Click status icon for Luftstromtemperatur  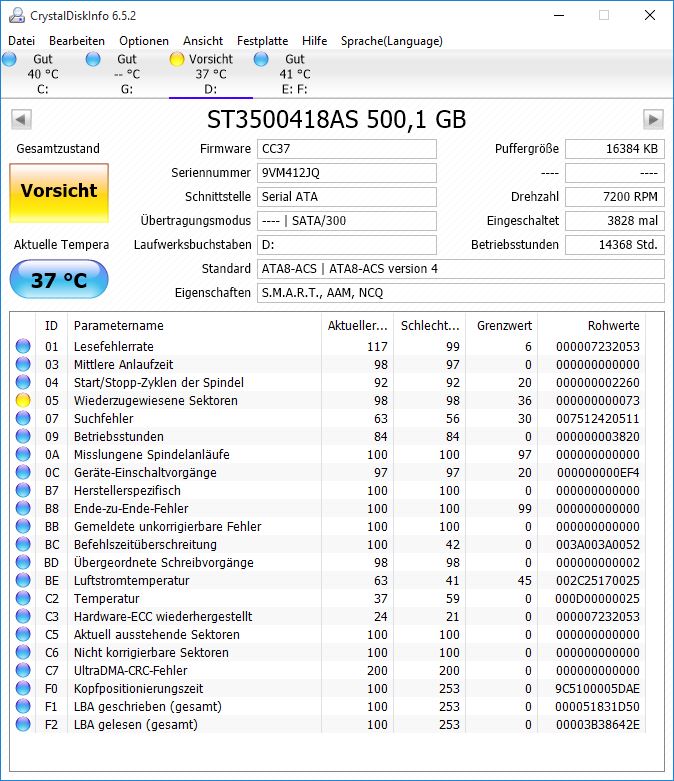pos(23,580)
